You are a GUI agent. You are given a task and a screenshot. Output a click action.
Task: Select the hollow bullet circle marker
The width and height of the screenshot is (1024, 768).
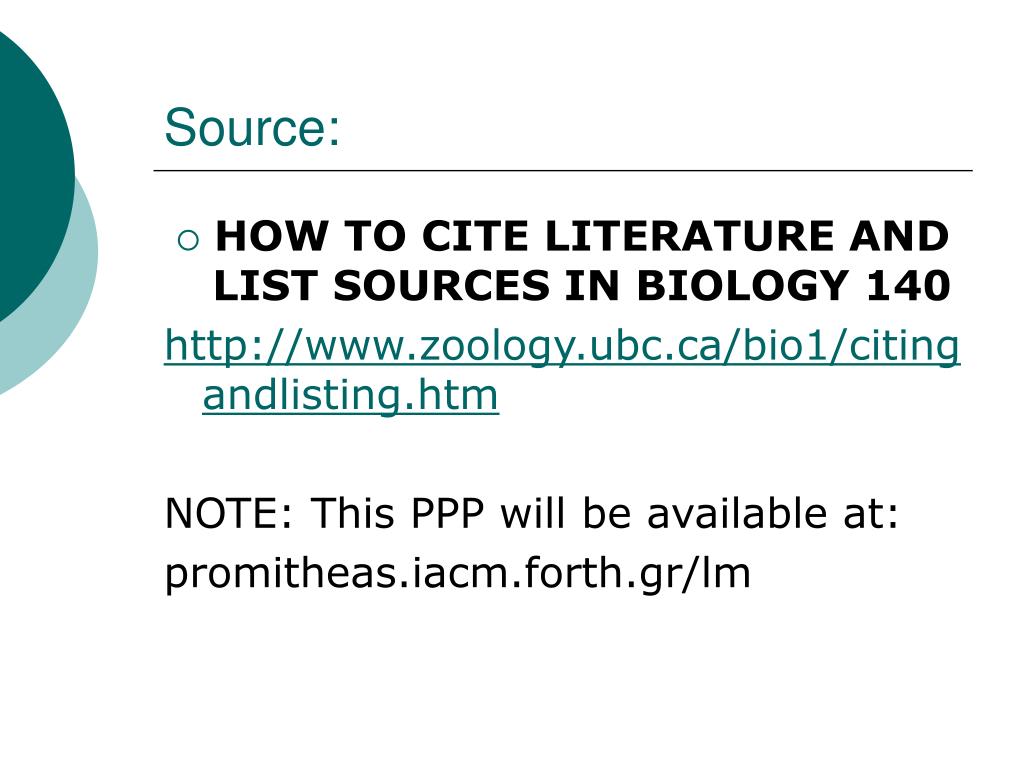(x=188, y=241)
